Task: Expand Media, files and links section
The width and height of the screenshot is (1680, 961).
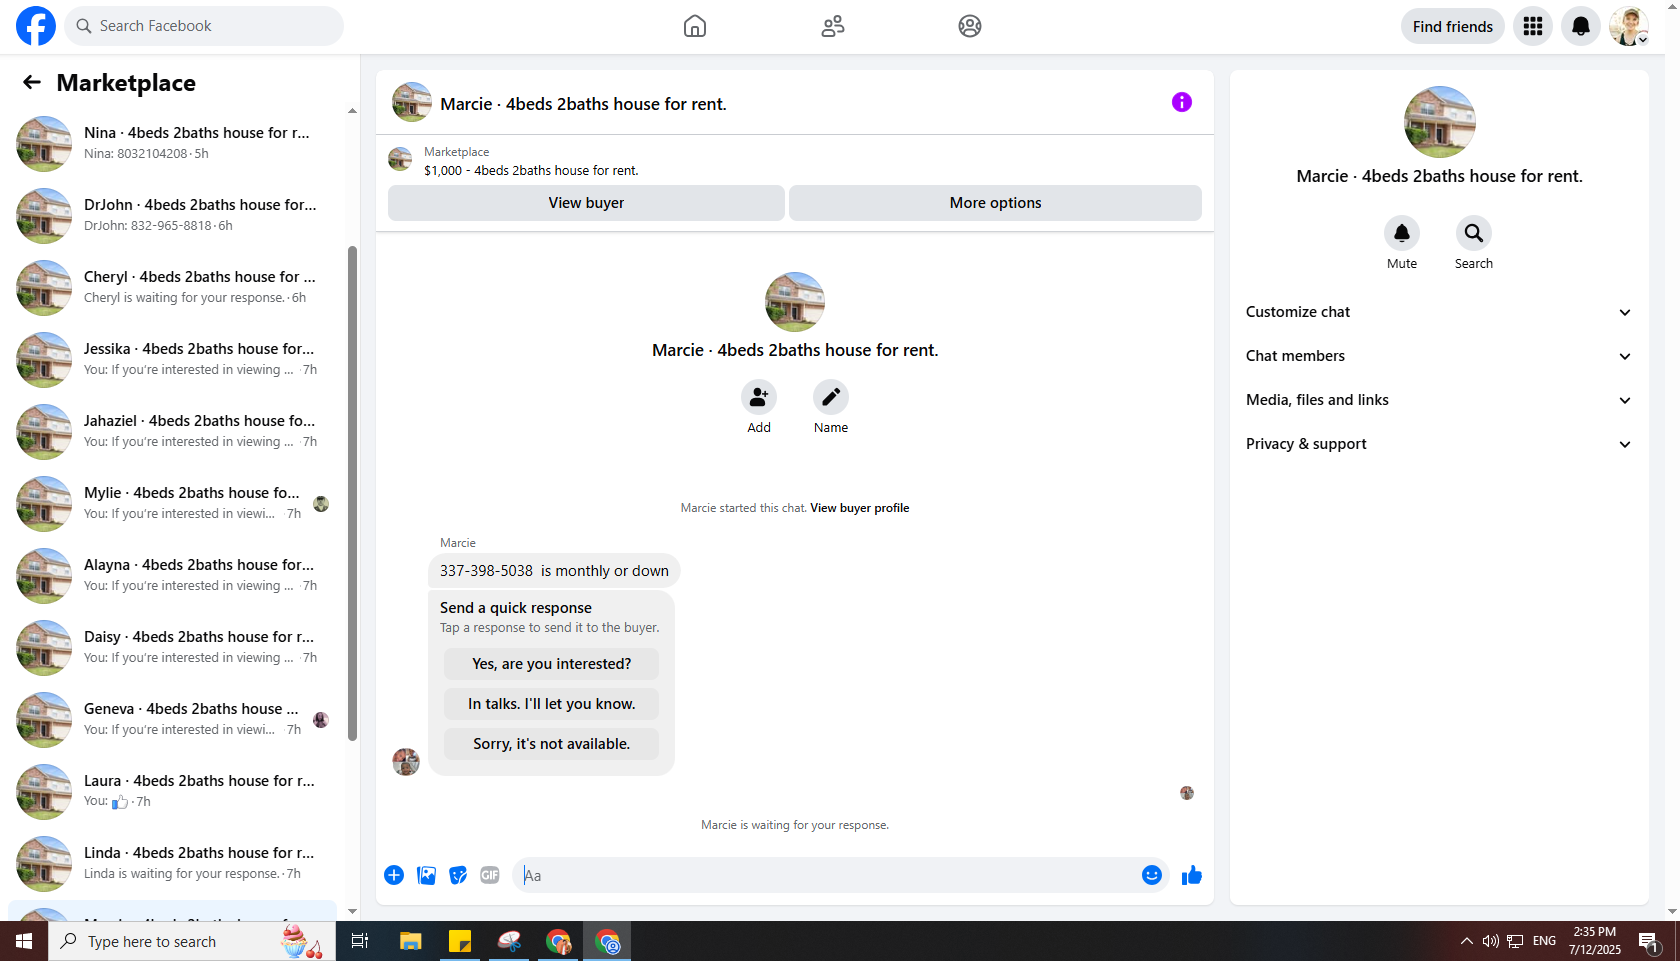Action: [x=1439, y=400]
